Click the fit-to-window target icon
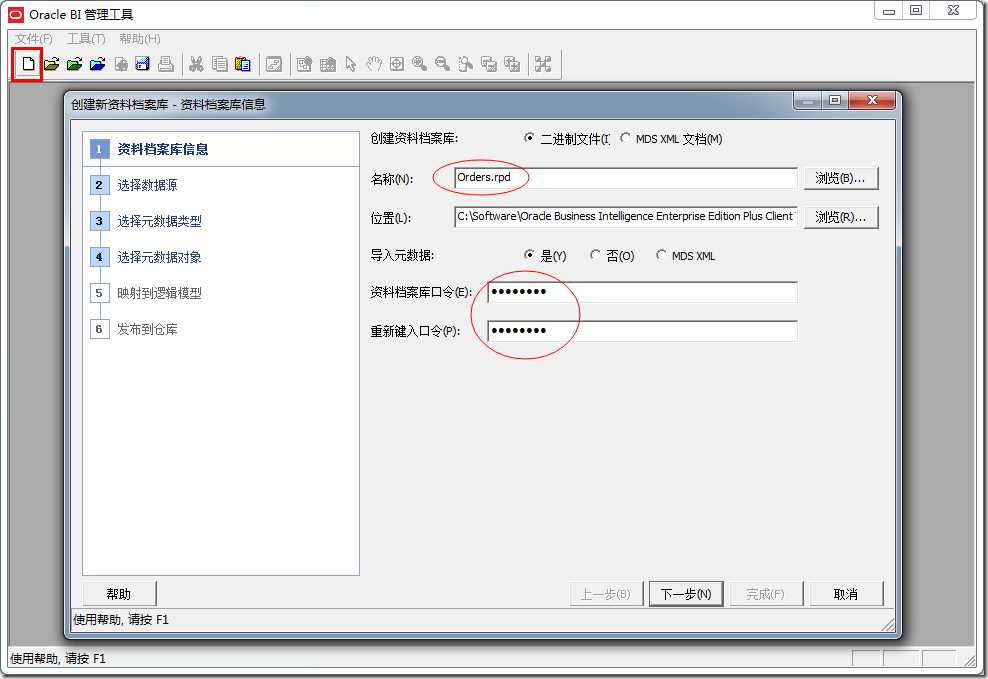Viewport: 988px width, 679px height. (397, 64)
